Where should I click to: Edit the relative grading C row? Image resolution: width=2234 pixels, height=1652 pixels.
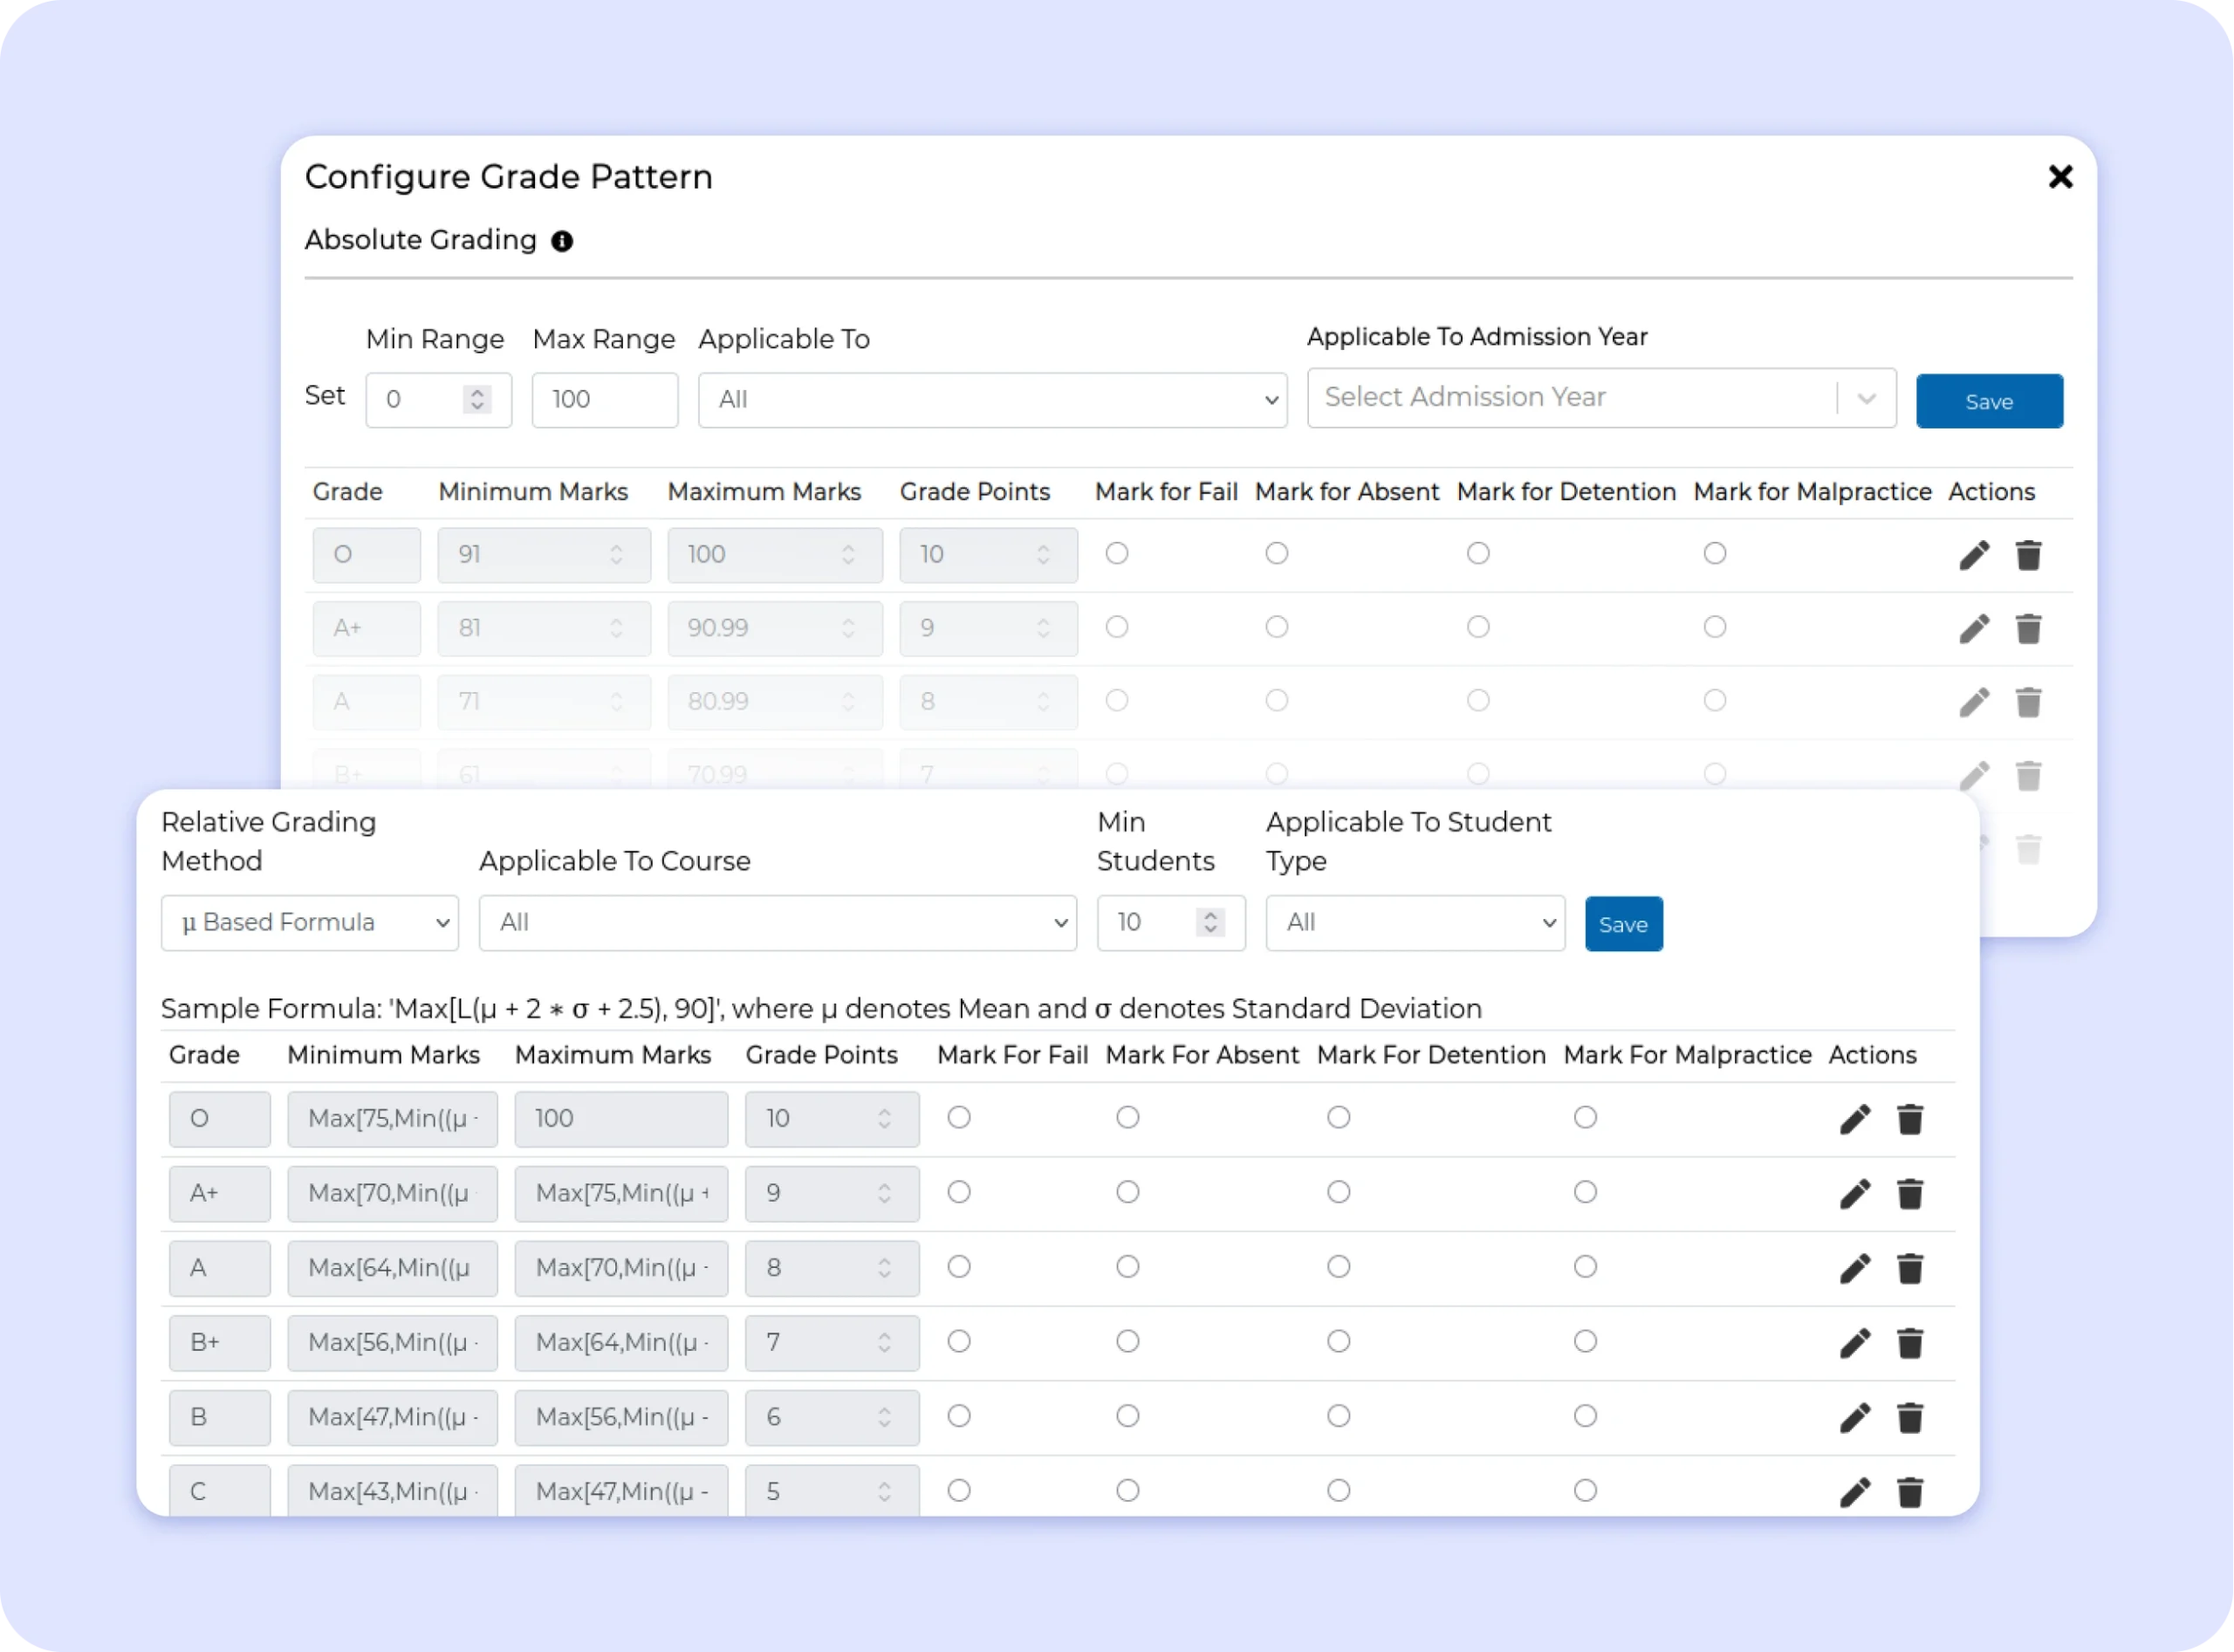pyautogui.click(x=1855, y=1492)
